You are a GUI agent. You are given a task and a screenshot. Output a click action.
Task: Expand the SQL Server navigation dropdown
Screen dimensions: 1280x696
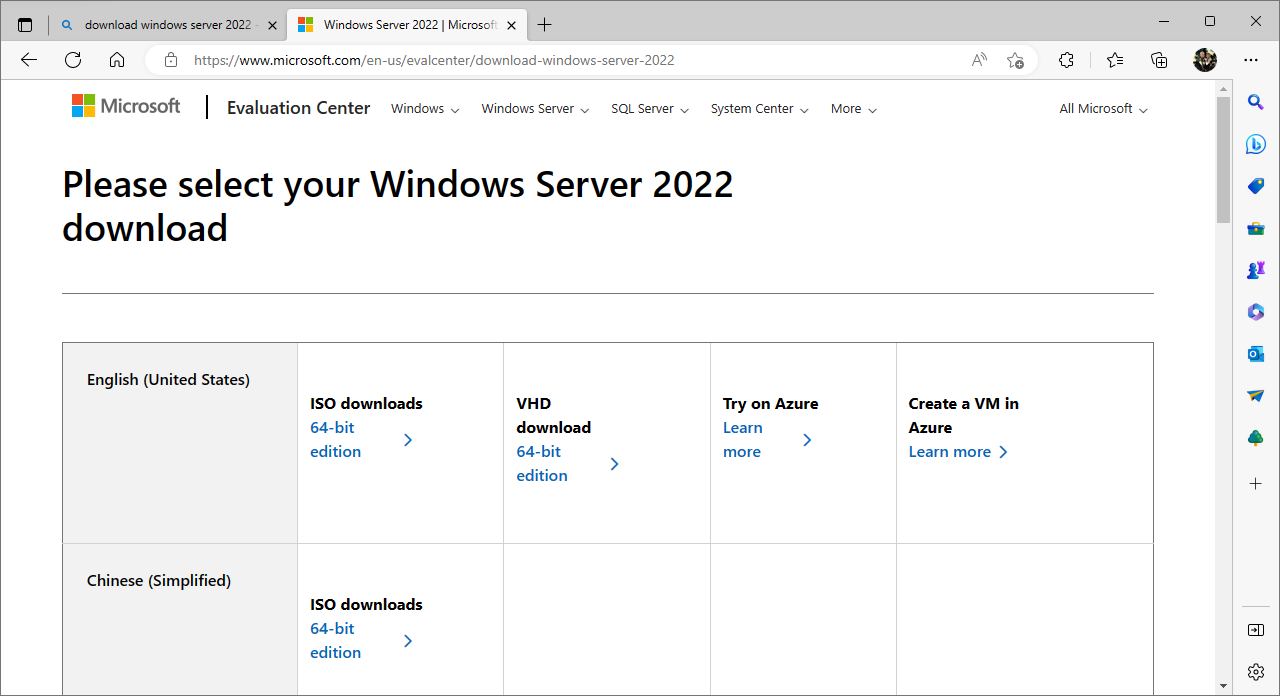(650, 109)
